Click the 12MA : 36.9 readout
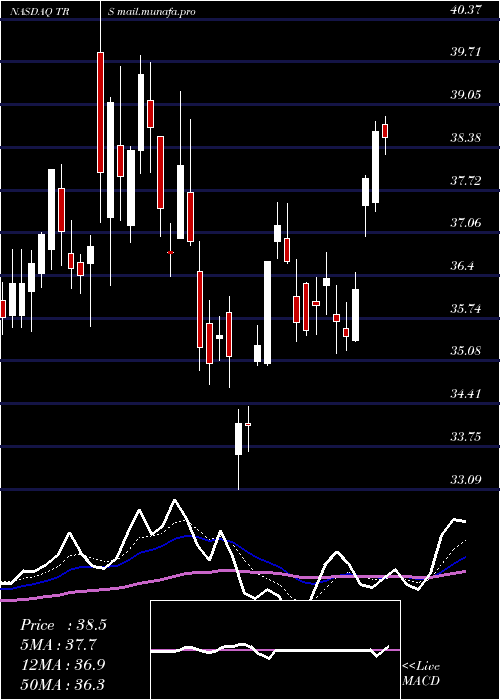 (x=63, y=665)
